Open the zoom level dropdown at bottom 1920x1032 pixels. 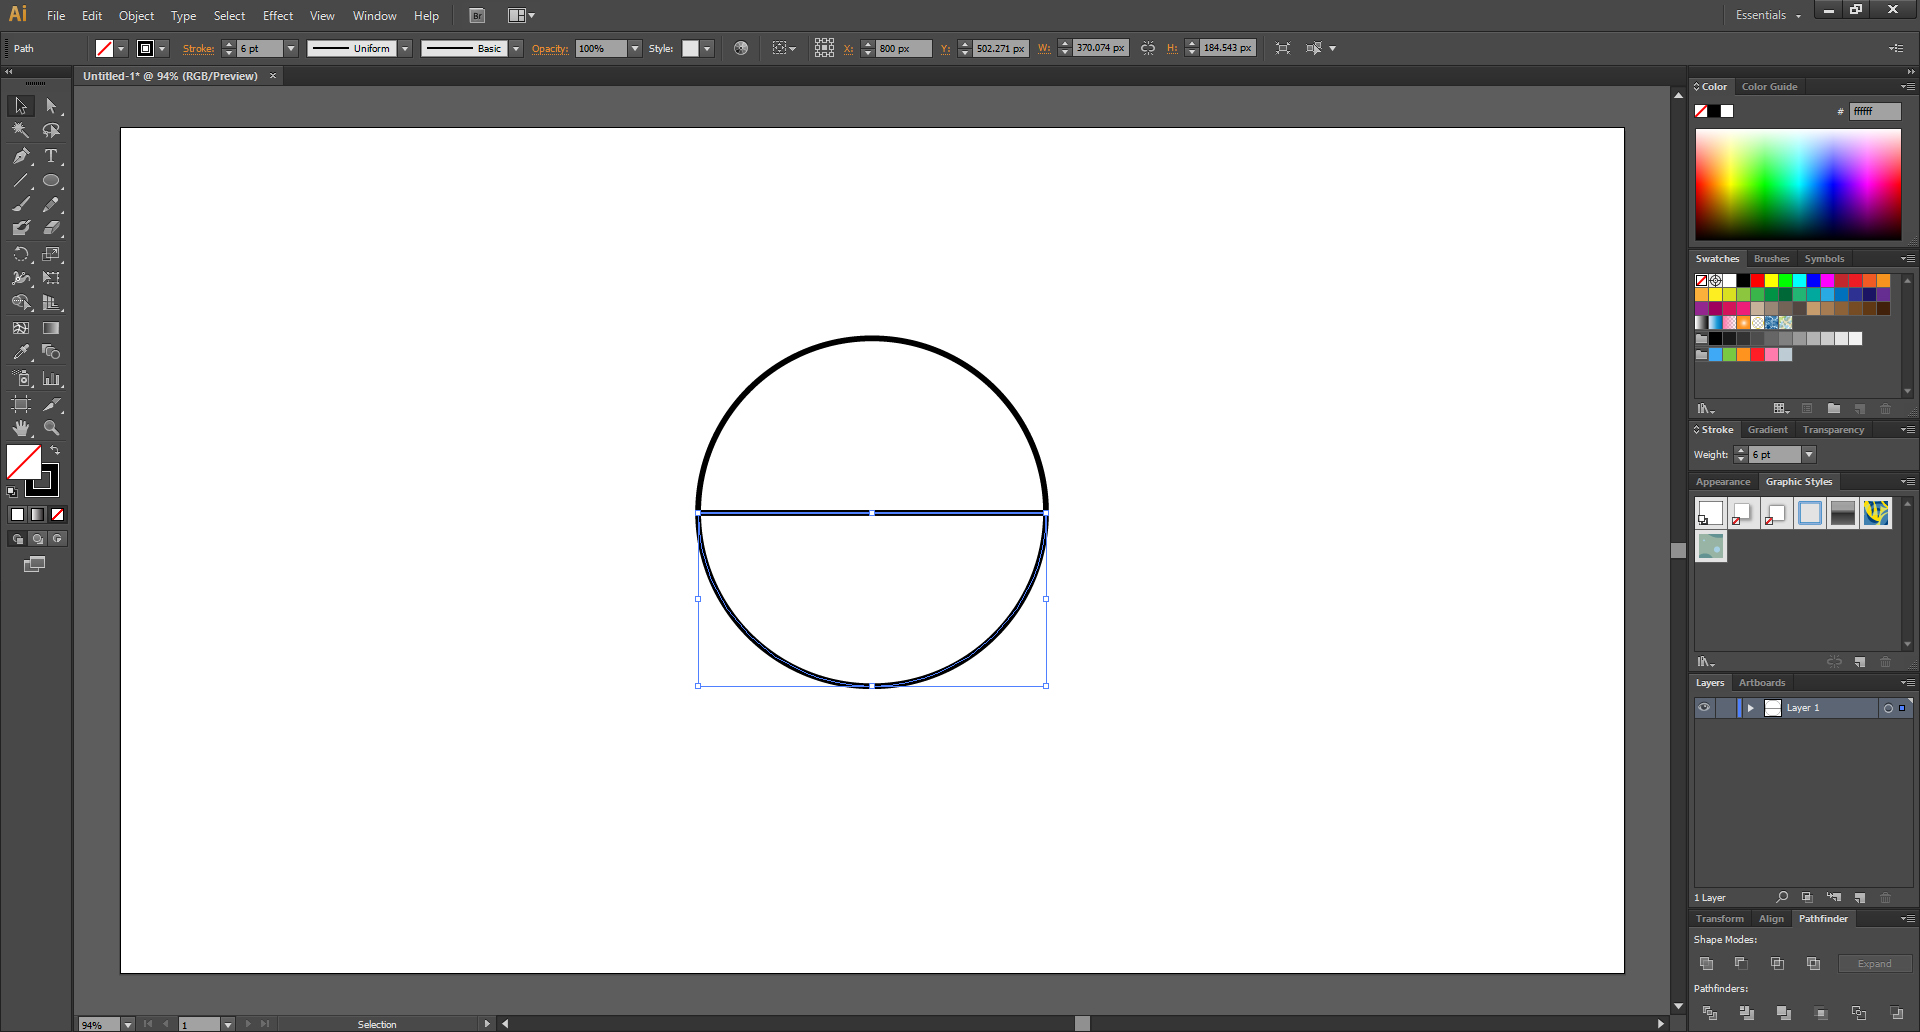(x=128, y=1024)
